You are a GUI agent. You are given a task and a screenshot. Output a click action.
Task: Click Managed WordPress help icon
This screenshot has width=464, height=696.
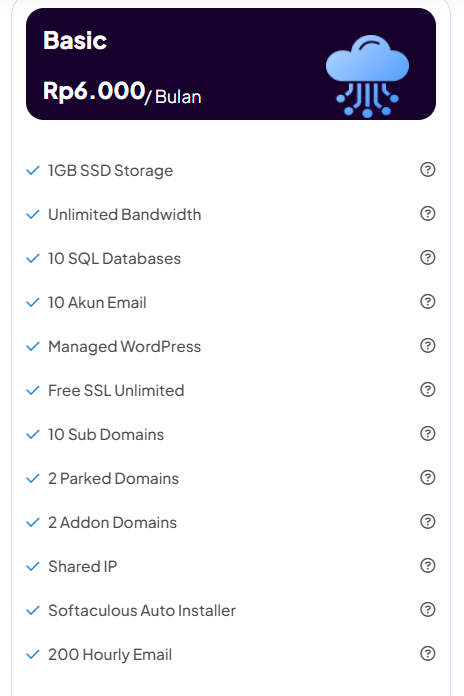(x=427, y=345)
